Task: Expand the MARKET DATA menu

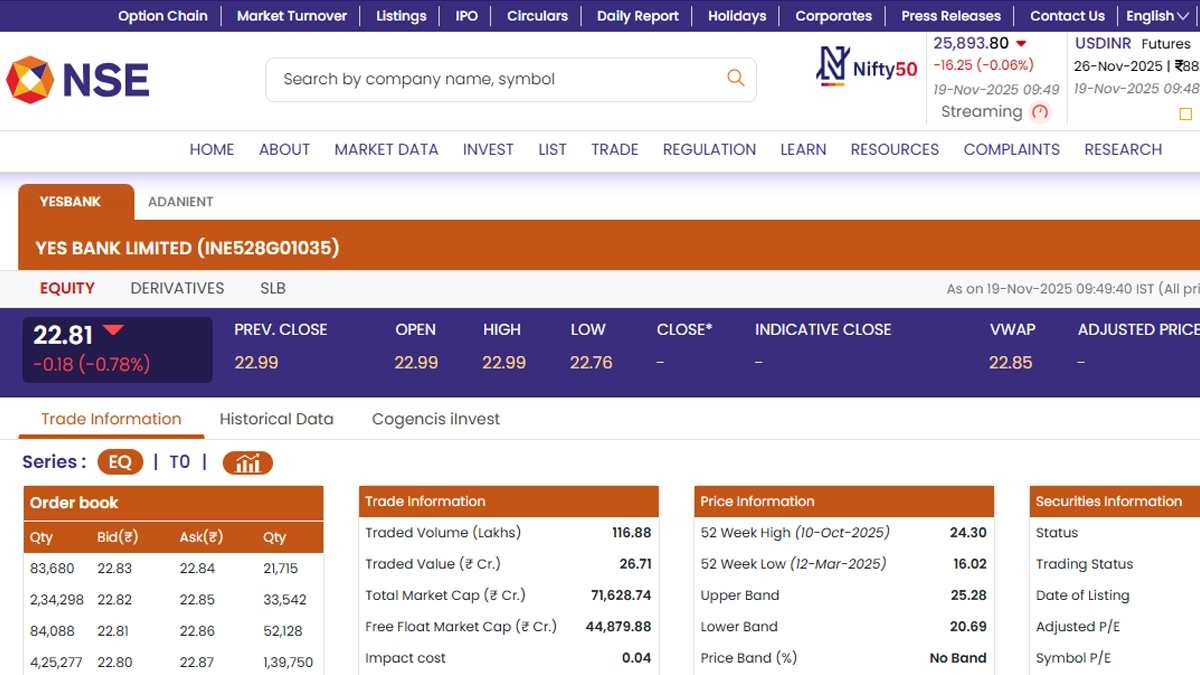Action: click(386, 149)
